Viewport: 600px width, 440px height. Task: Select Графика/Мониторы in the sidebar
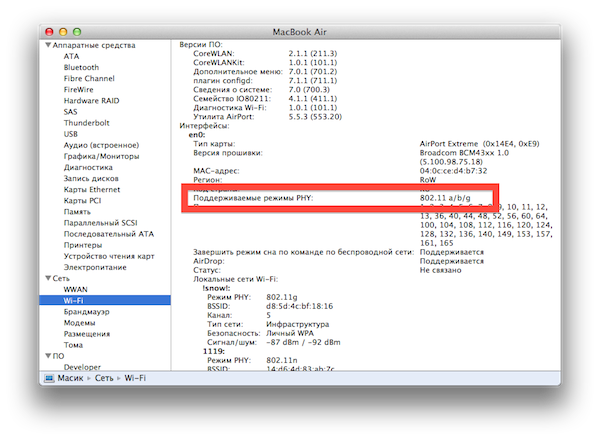tap(101, 156)
